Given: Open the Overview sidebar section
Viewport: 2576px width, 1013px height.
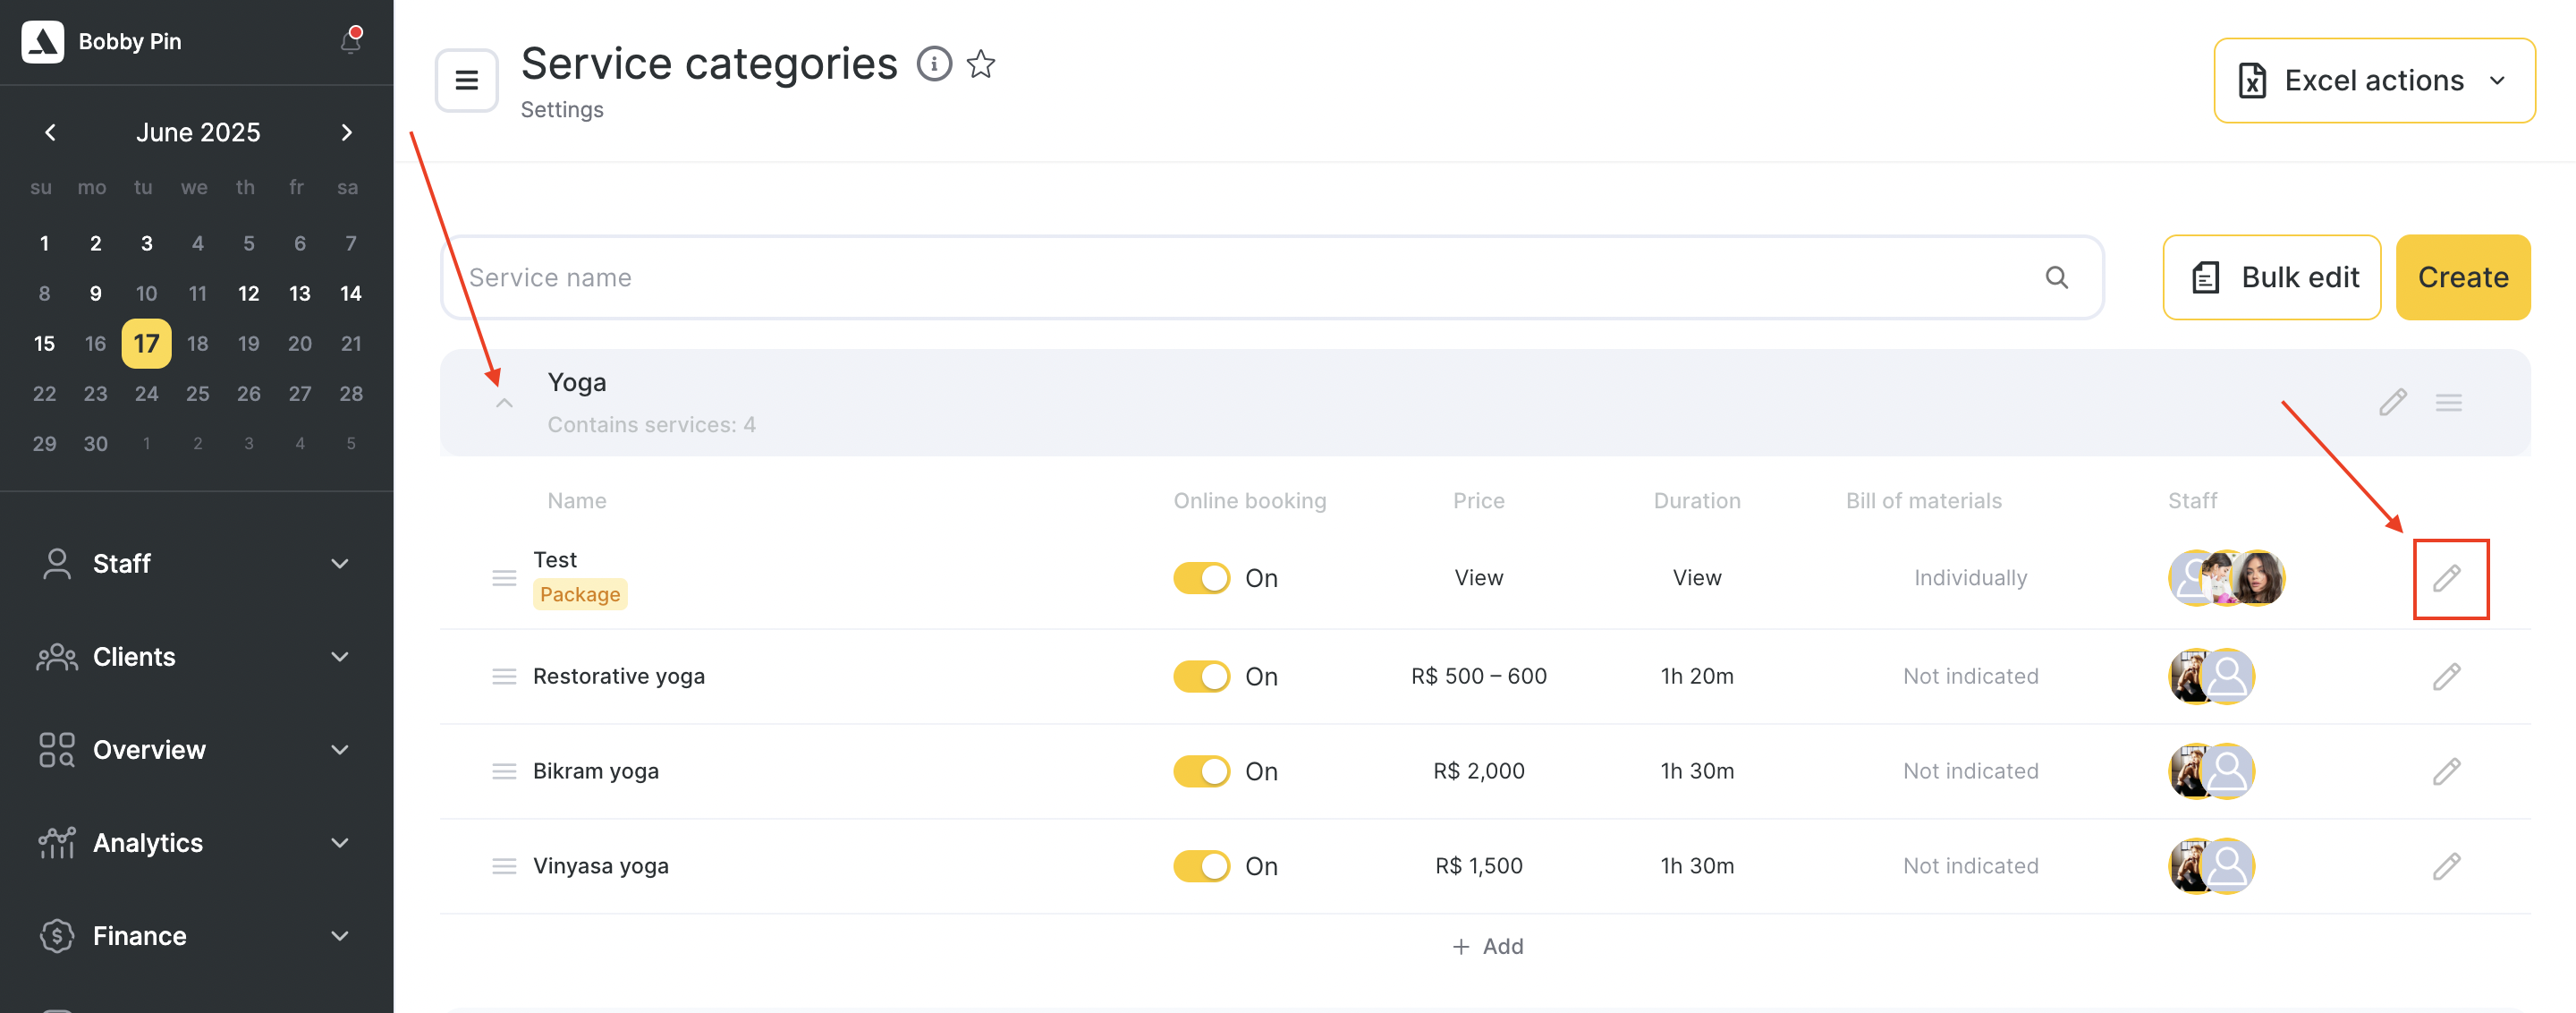Looking at the screenshot, I should pos(196,749).
